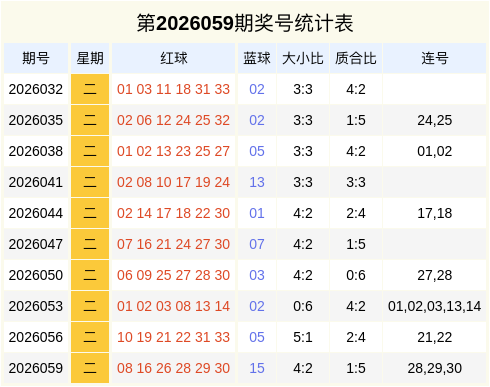
Task: Select the title 第2026059期奖号统计表
Action: pos(245,23)
